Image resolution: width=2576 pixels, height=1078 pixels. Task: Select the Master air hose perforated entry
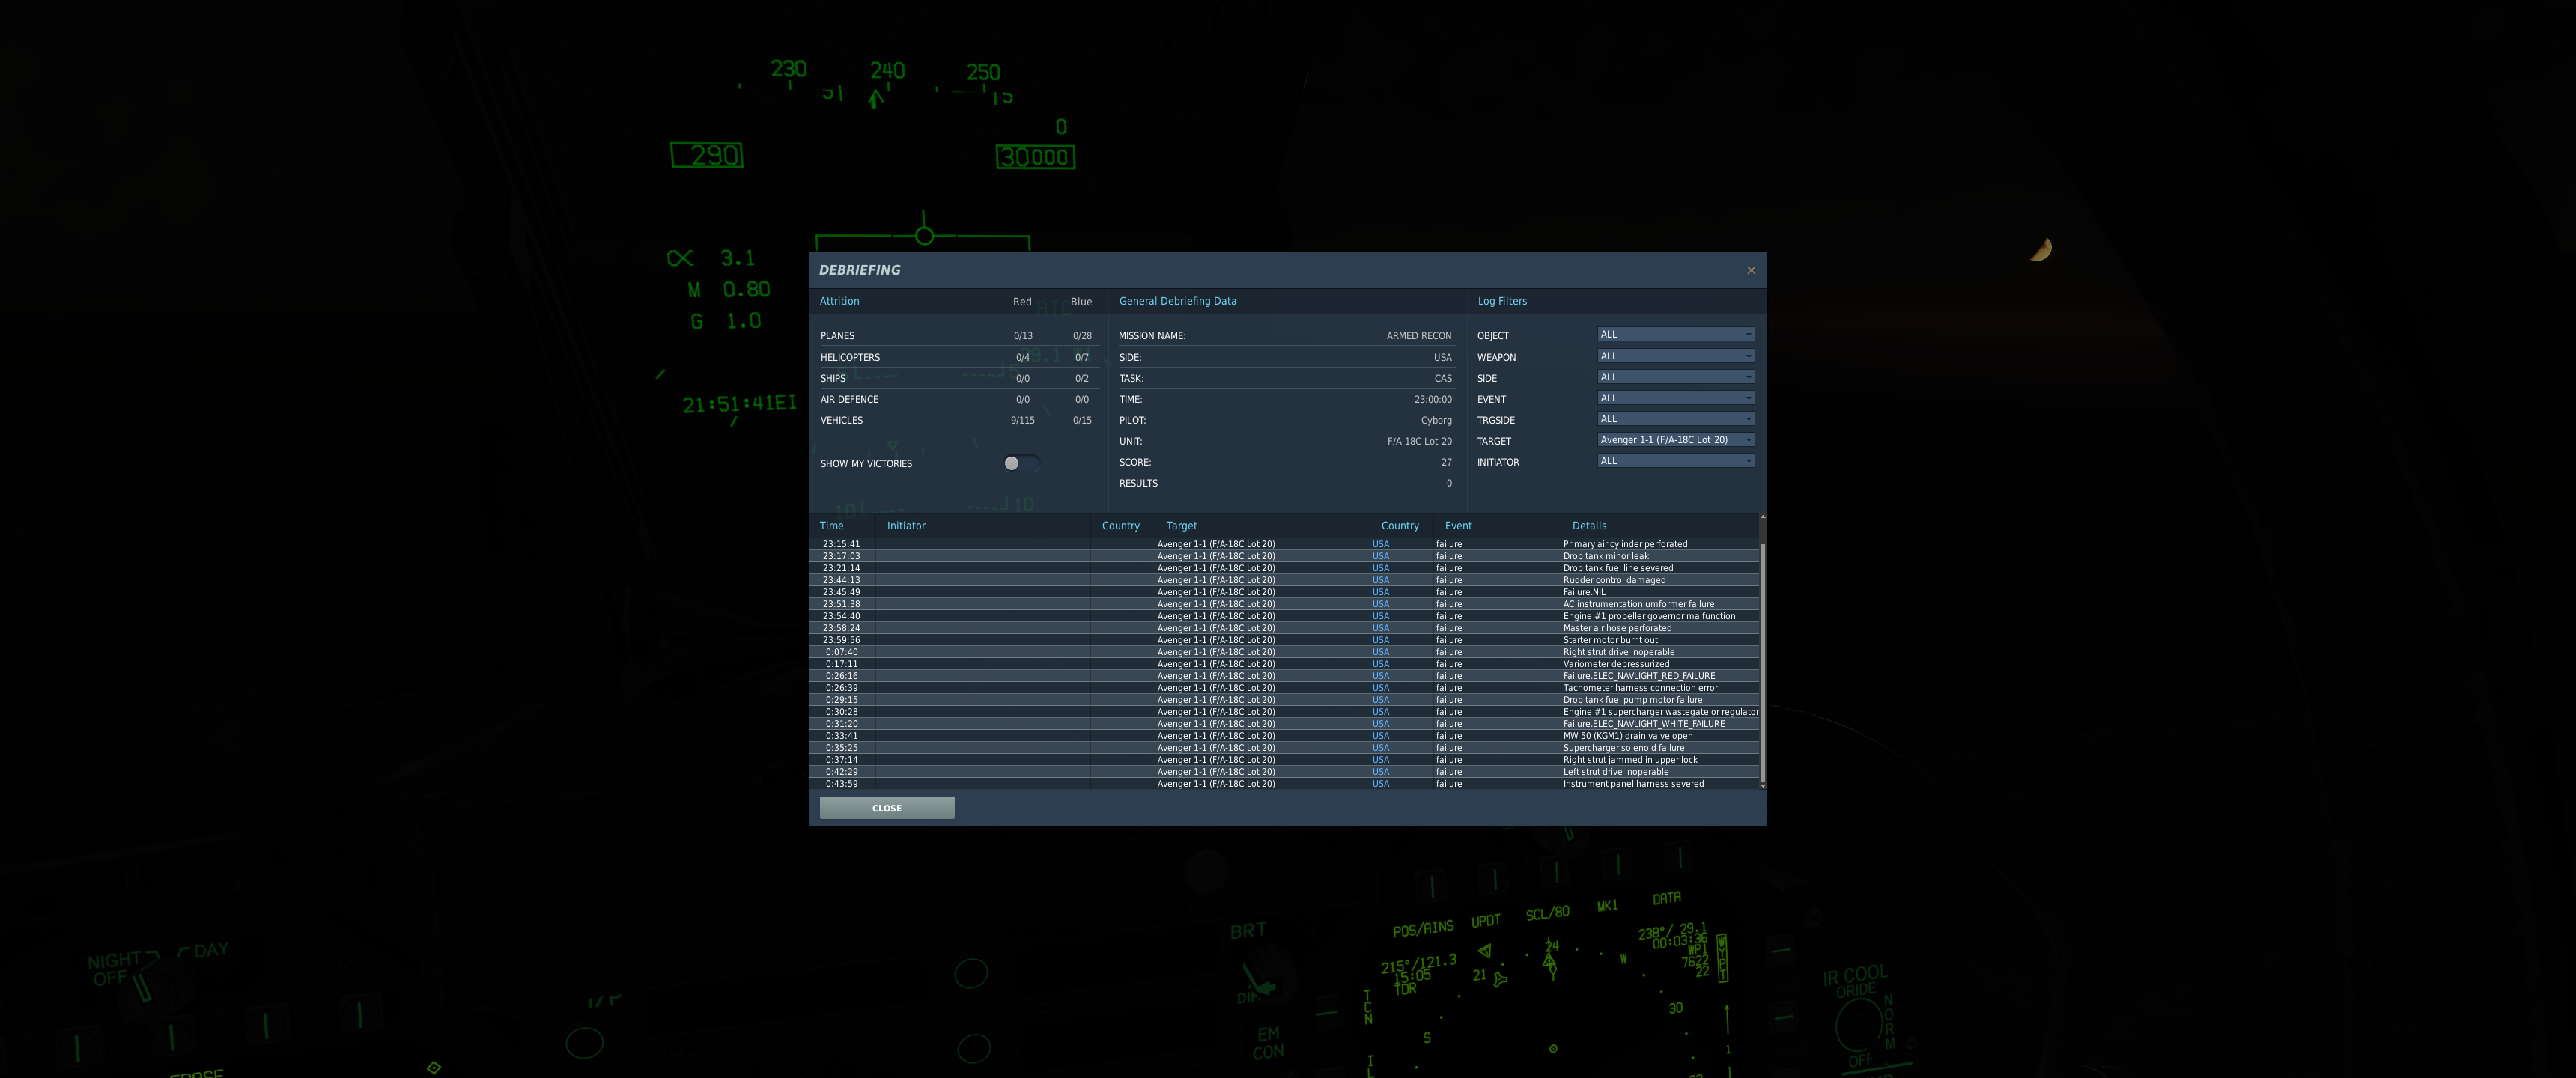click(x=1283, y=628)
